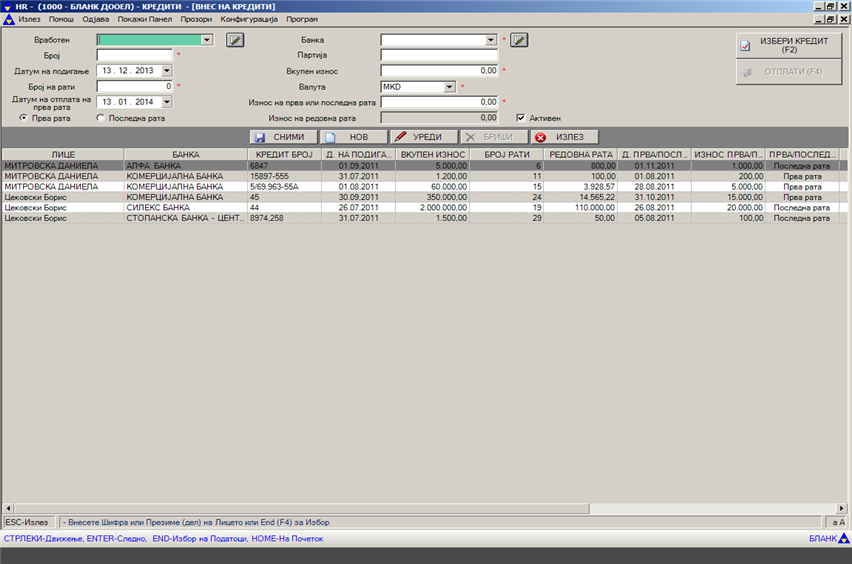Select the Прва рата radio button
This screenshot has width=852, height=564.
coord(23,118)
